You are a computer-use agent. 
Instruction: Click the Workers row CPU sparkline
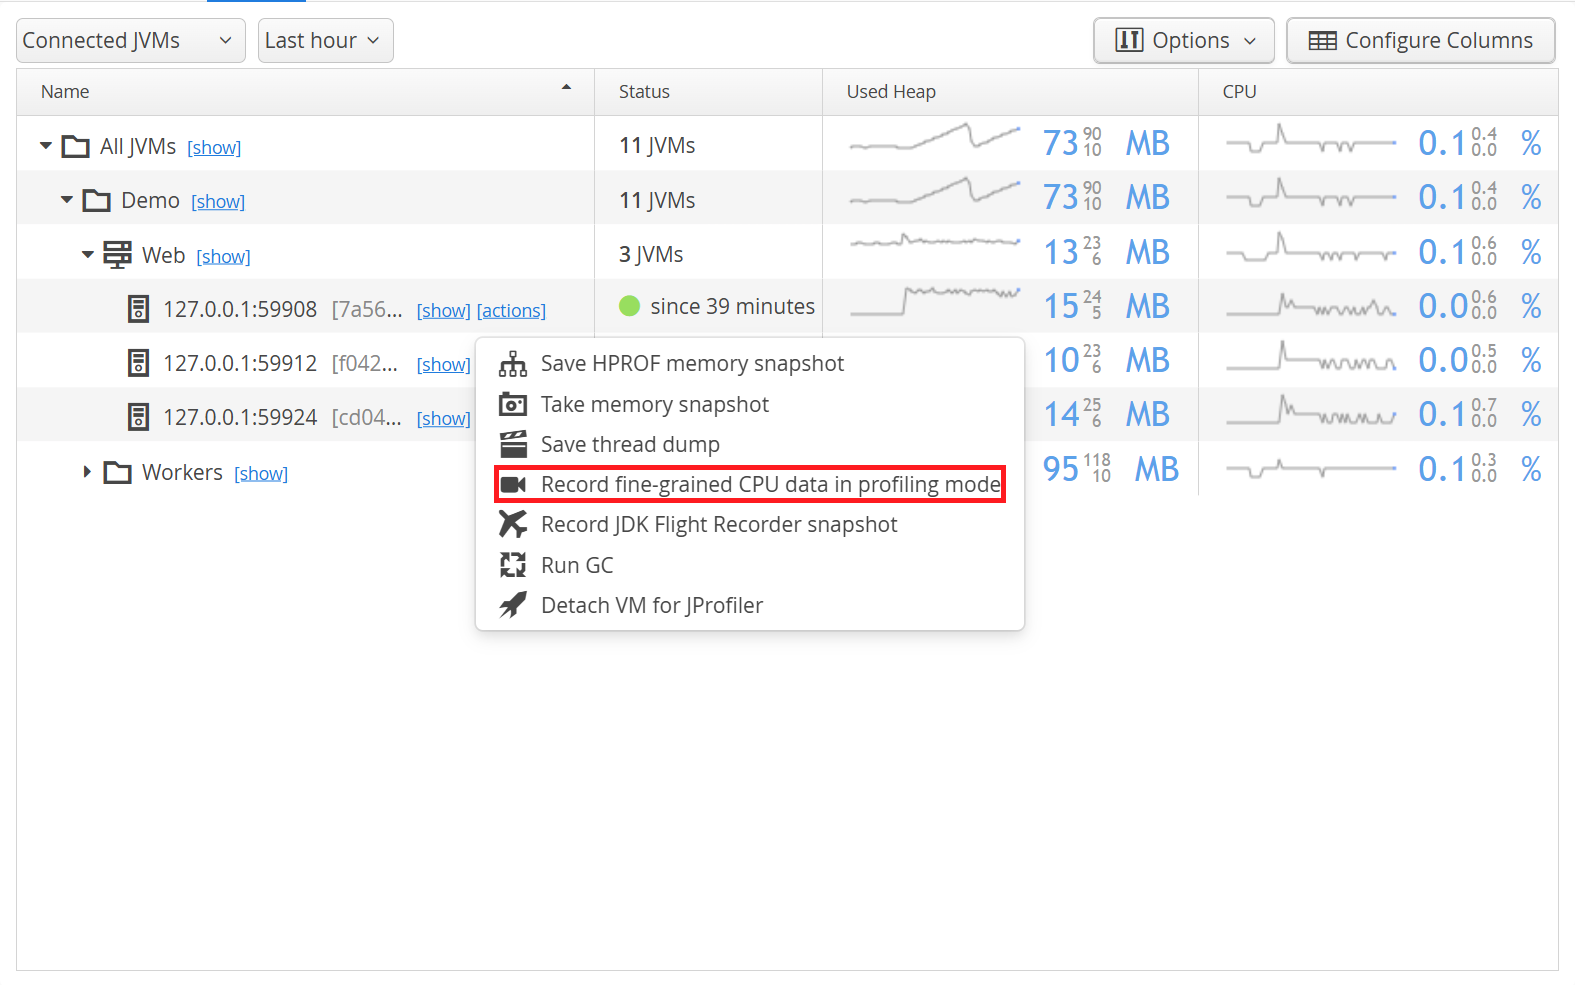pyautogui.click(x=1311, y=468)
